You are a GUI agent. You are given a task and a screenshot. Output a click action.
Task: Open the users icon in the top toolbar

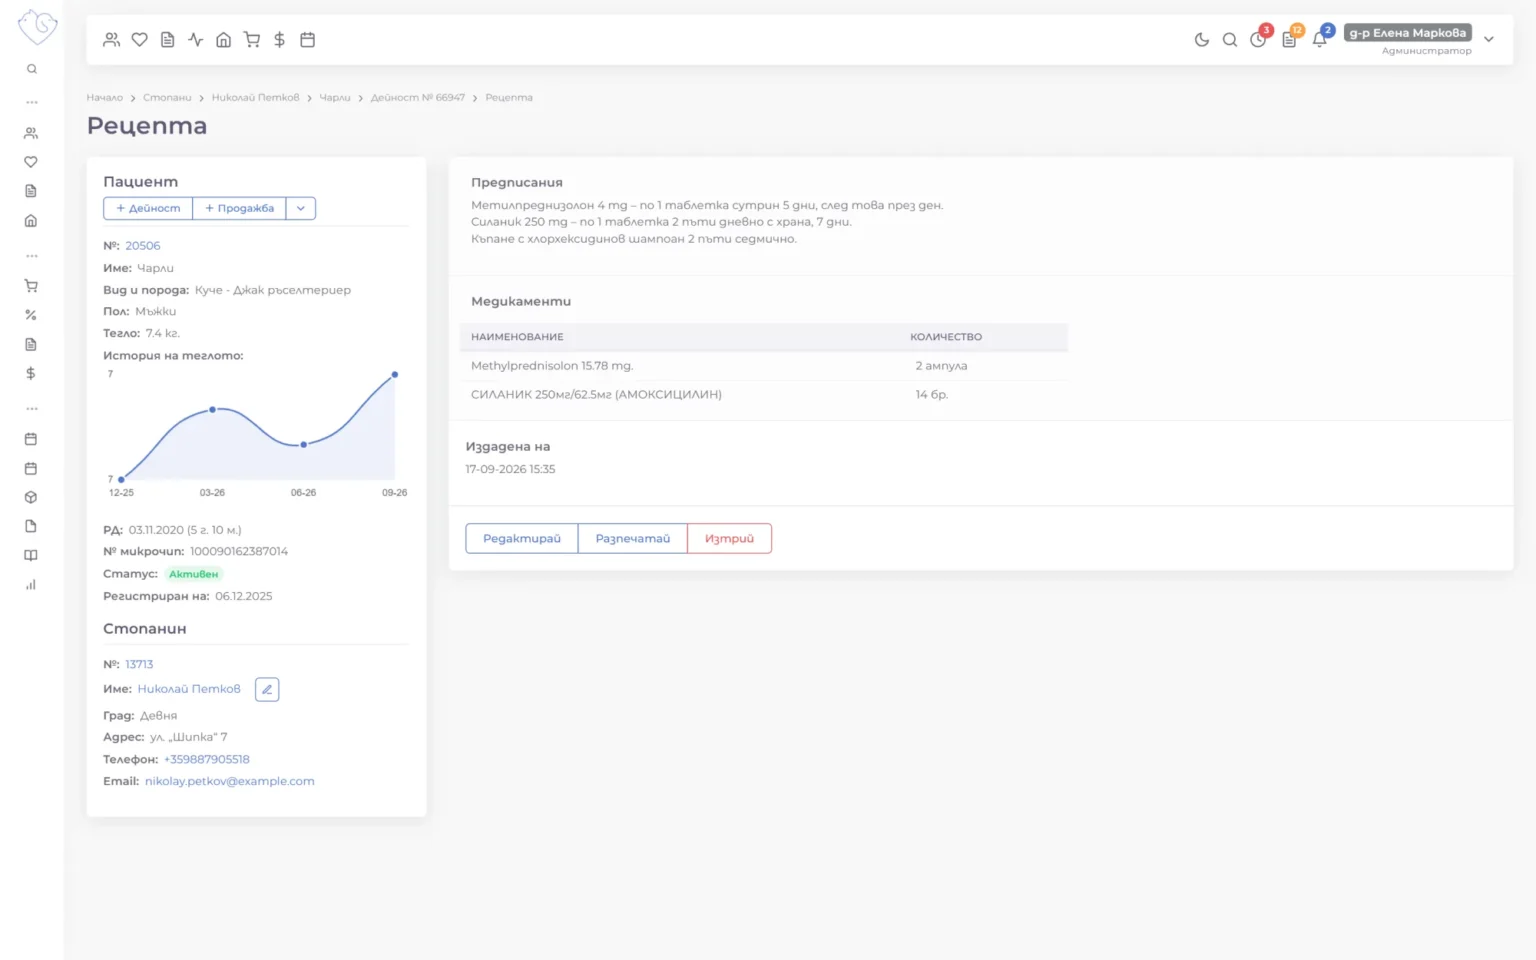pos(112,40)
